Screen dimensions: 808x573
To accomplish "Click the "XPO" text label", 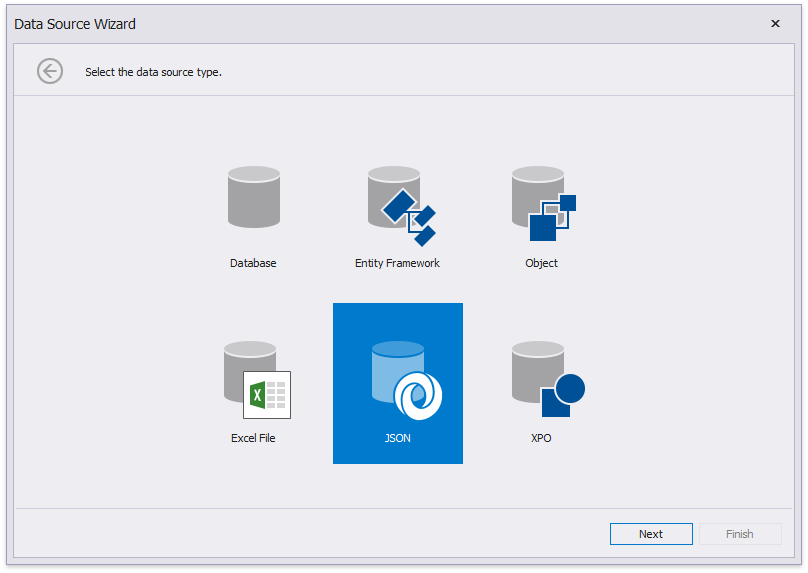I will click(x=541, y=438).
